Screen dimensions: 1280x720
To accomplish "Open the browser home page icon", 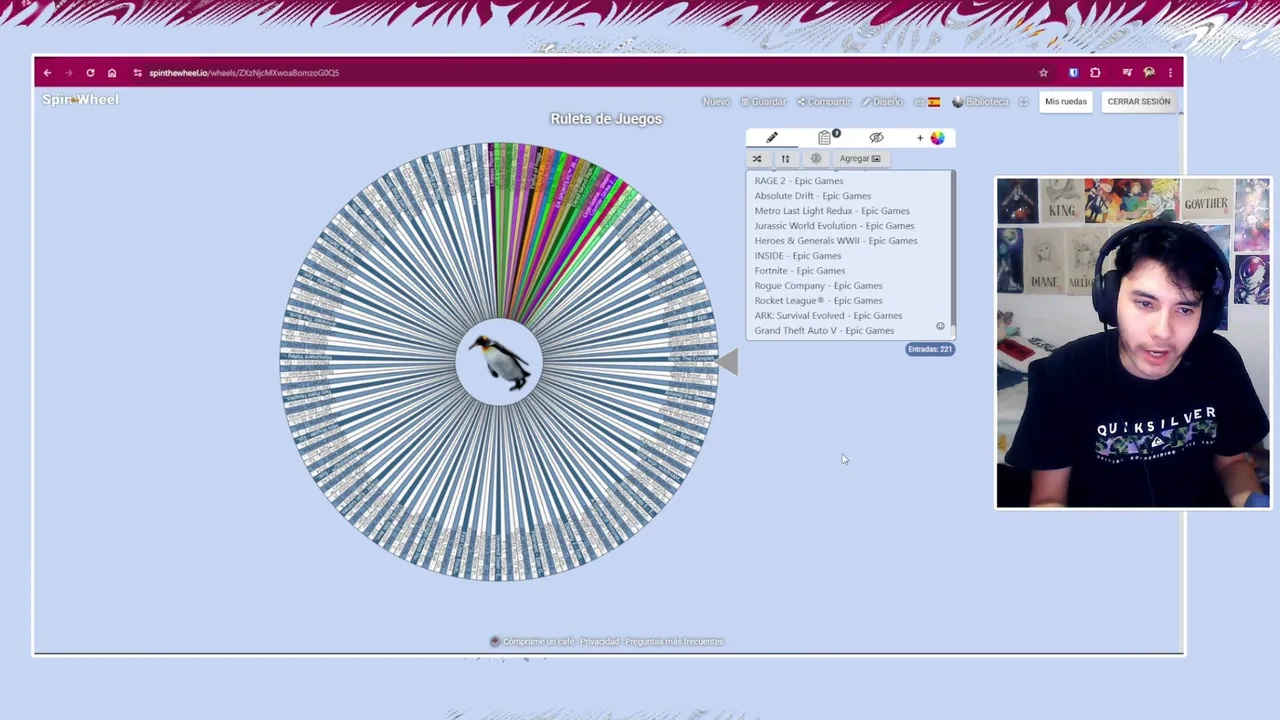I will coord(112,73).
